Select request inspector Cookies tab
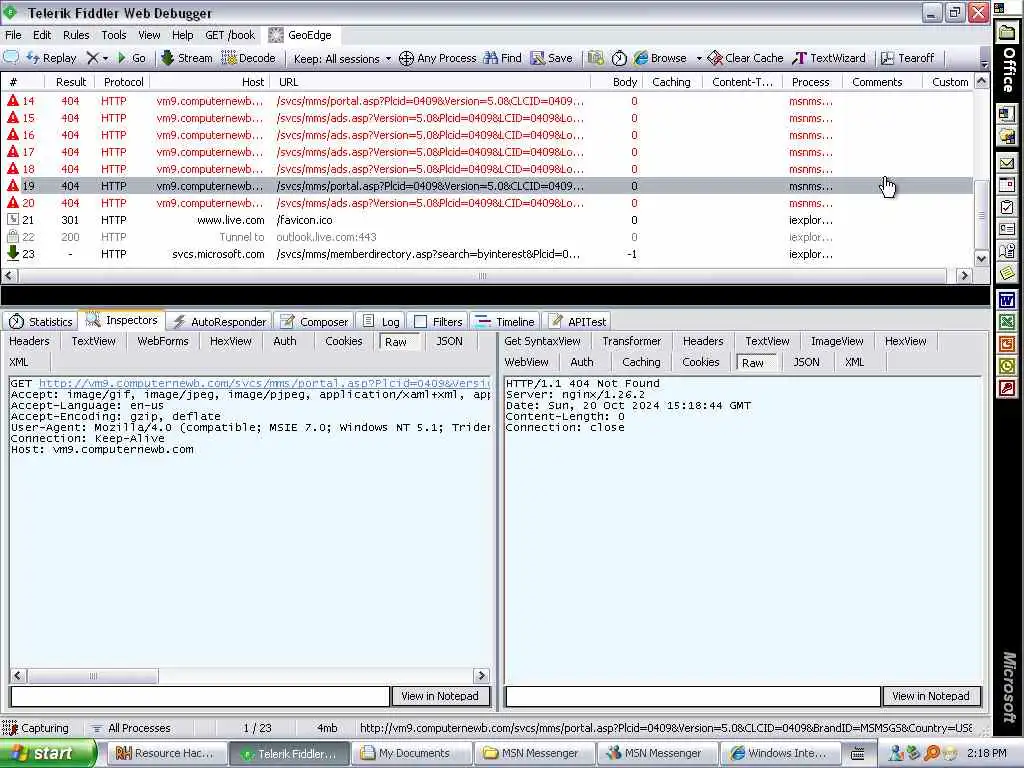 (344, 341)
